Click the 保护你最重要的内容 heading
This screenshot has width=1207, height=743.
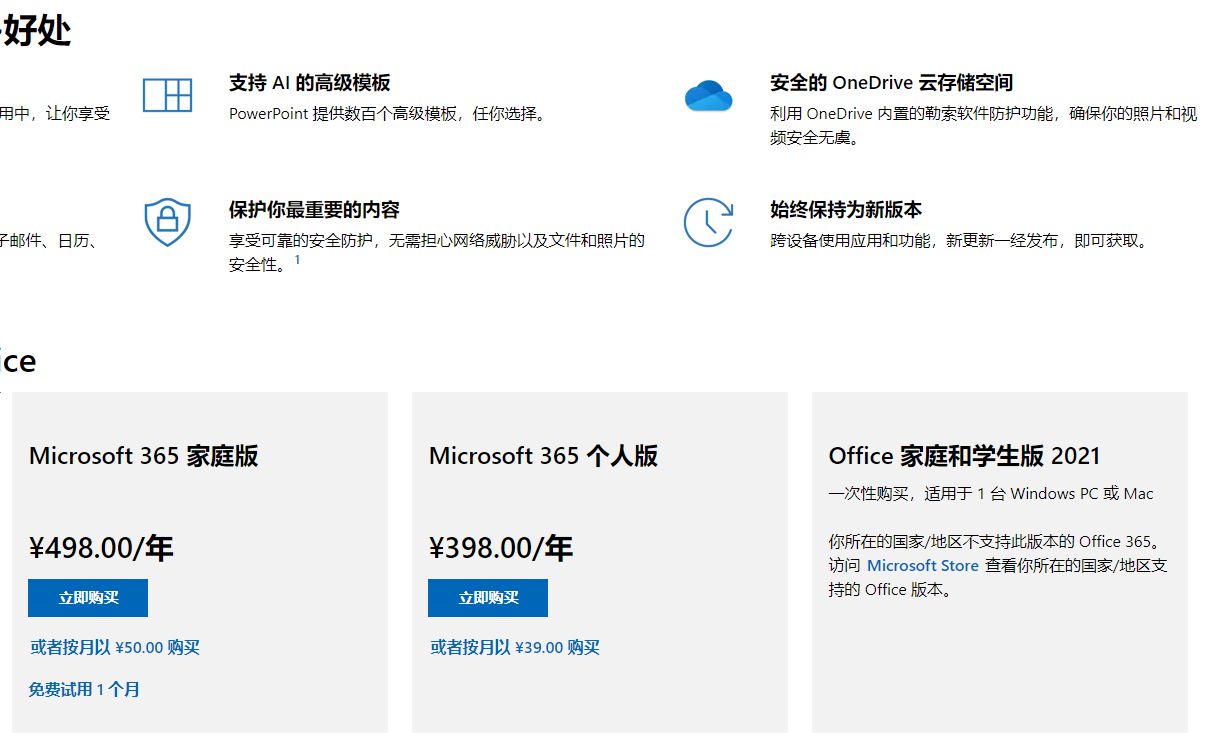(x=314, y=210)
